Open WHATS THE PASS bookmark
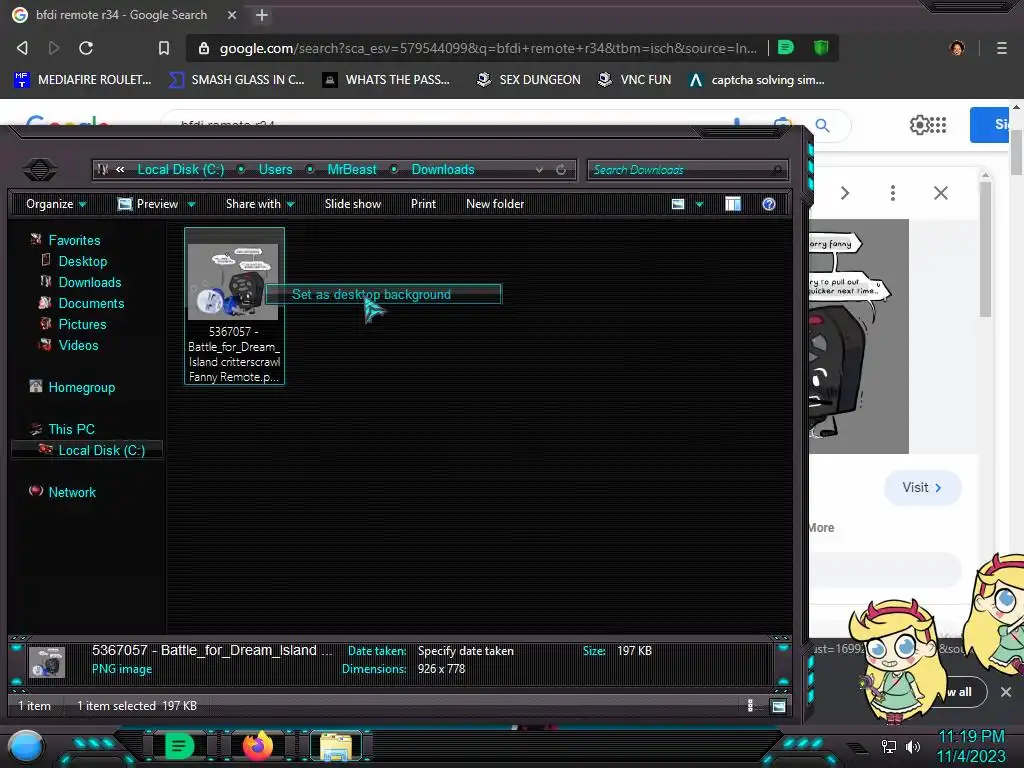 387,80
